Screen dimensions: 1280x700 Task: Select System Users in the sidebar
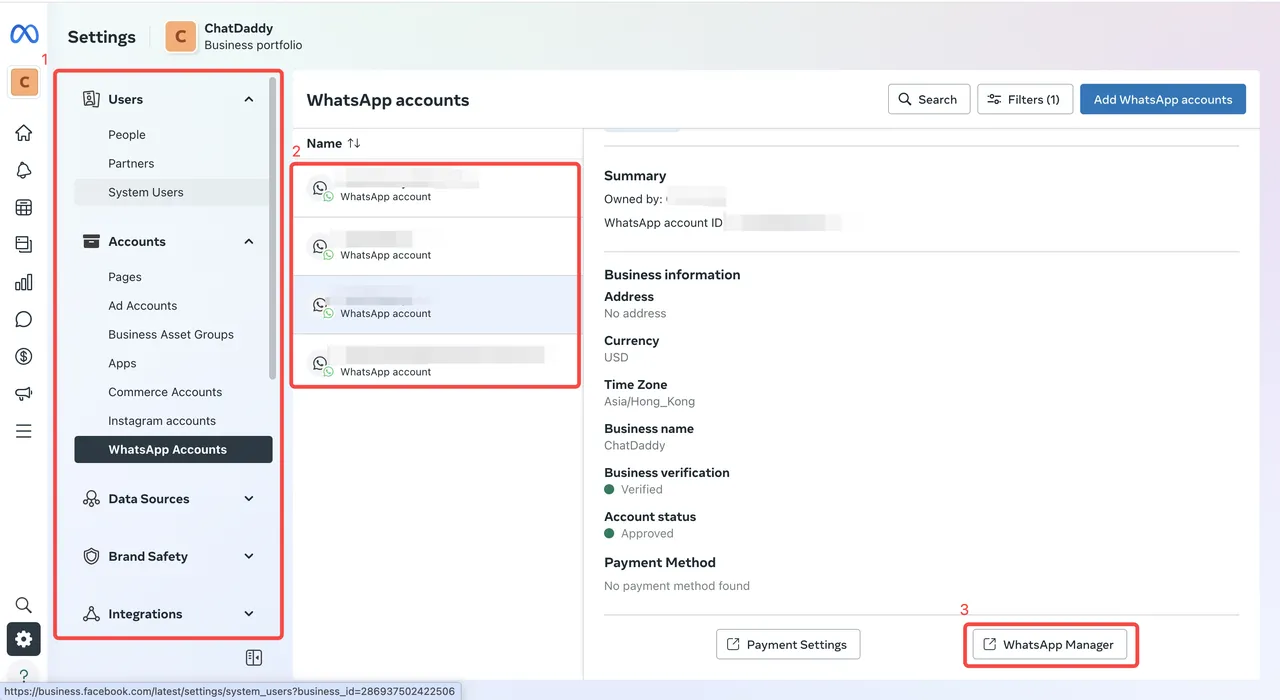[146, 192]
